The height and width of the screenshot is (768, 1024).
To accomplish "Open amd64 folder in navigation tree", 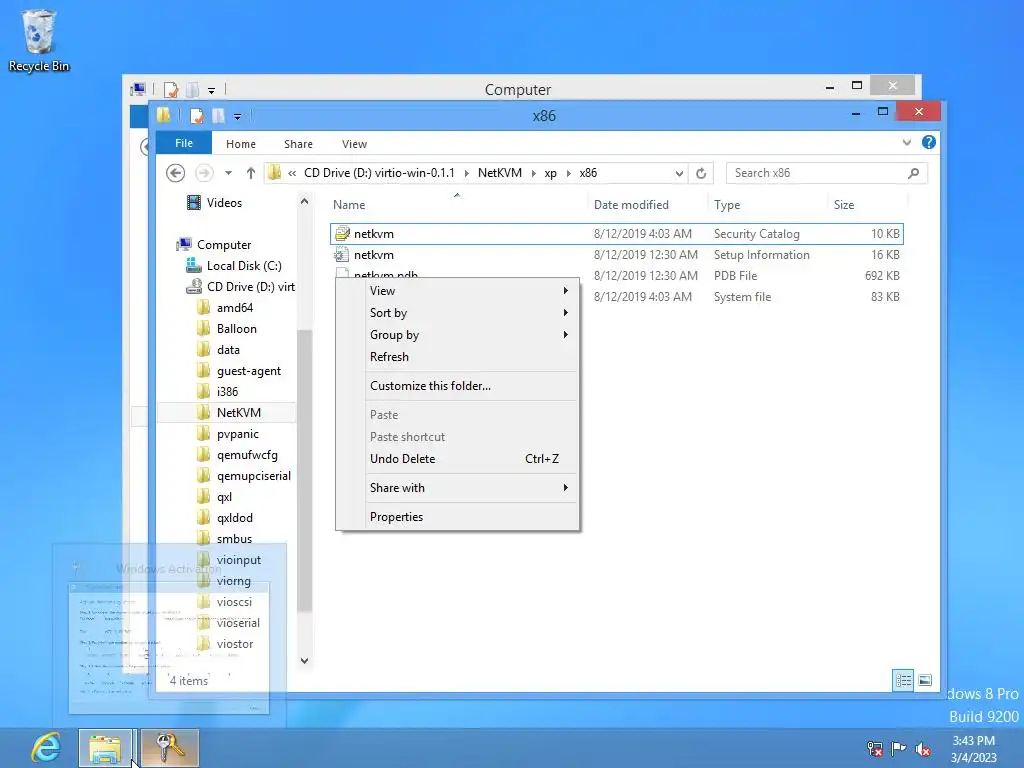I will coord(234,308).
